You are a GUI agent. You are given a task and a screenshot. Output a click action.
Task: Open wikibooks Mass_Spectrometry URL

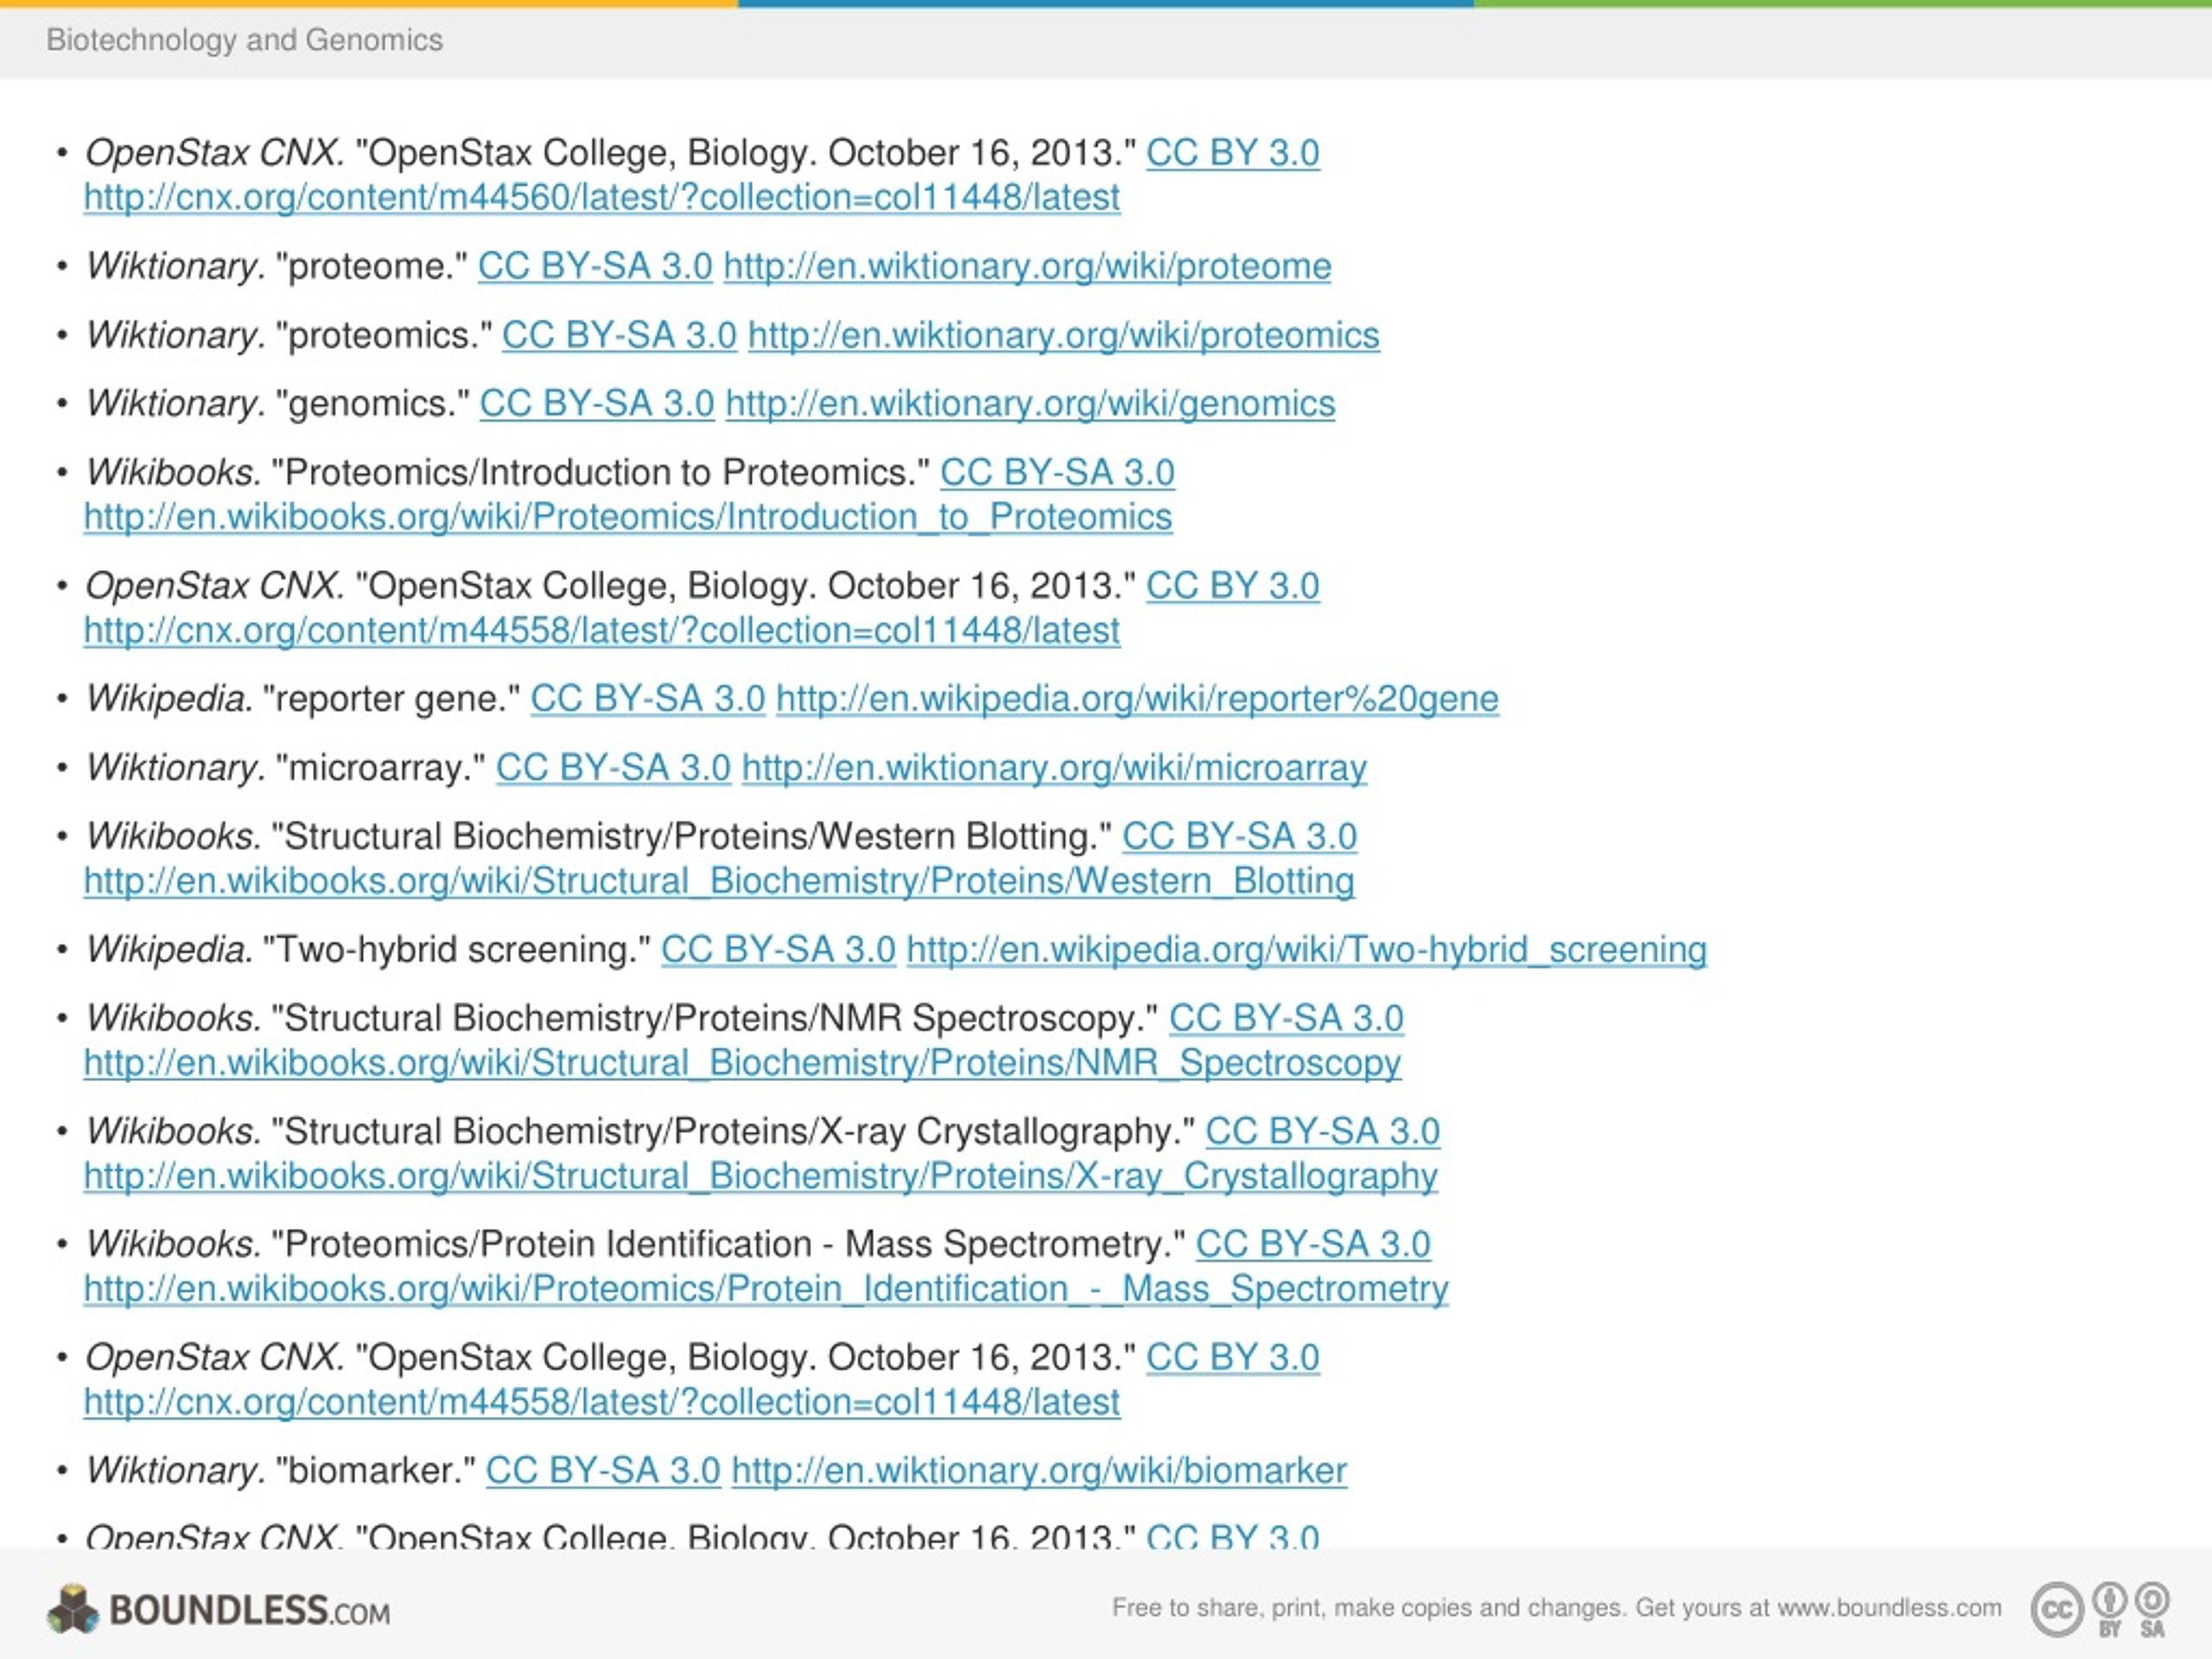pos(766,1290)
